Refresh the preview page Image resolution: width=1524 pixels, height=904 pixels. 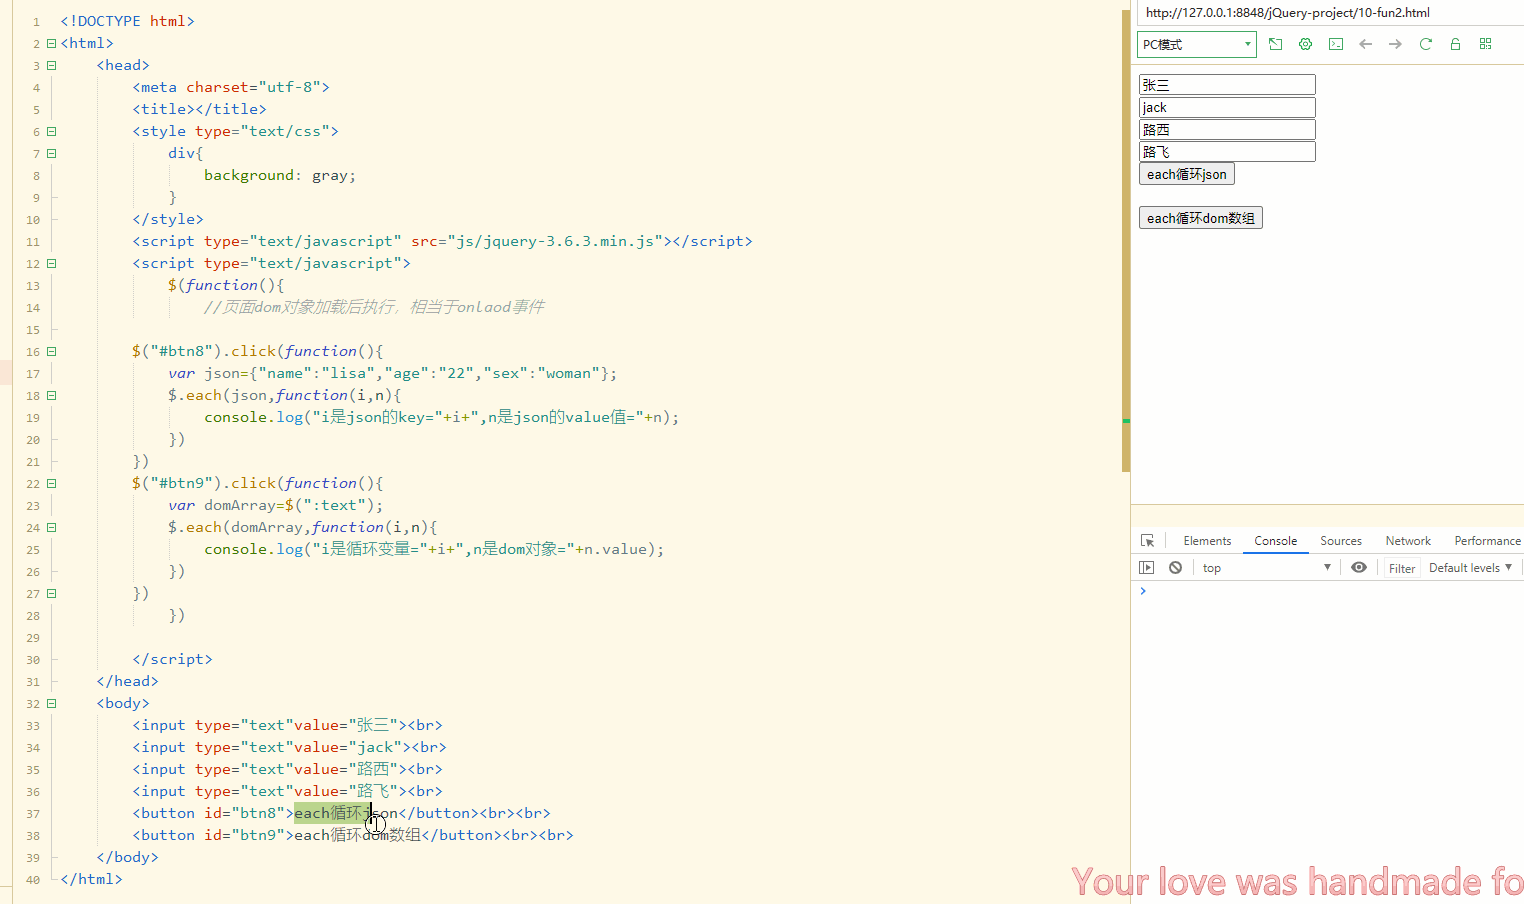1425,44
